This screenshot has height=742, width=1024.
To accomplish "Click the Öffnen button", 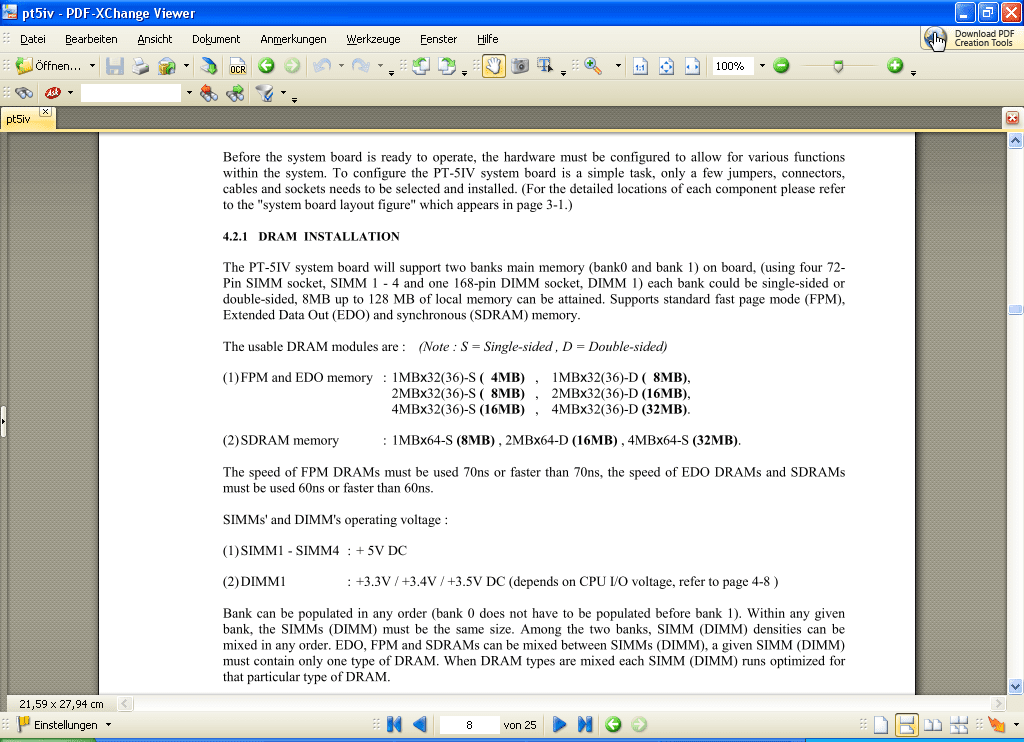I will [x=50, y=66].
